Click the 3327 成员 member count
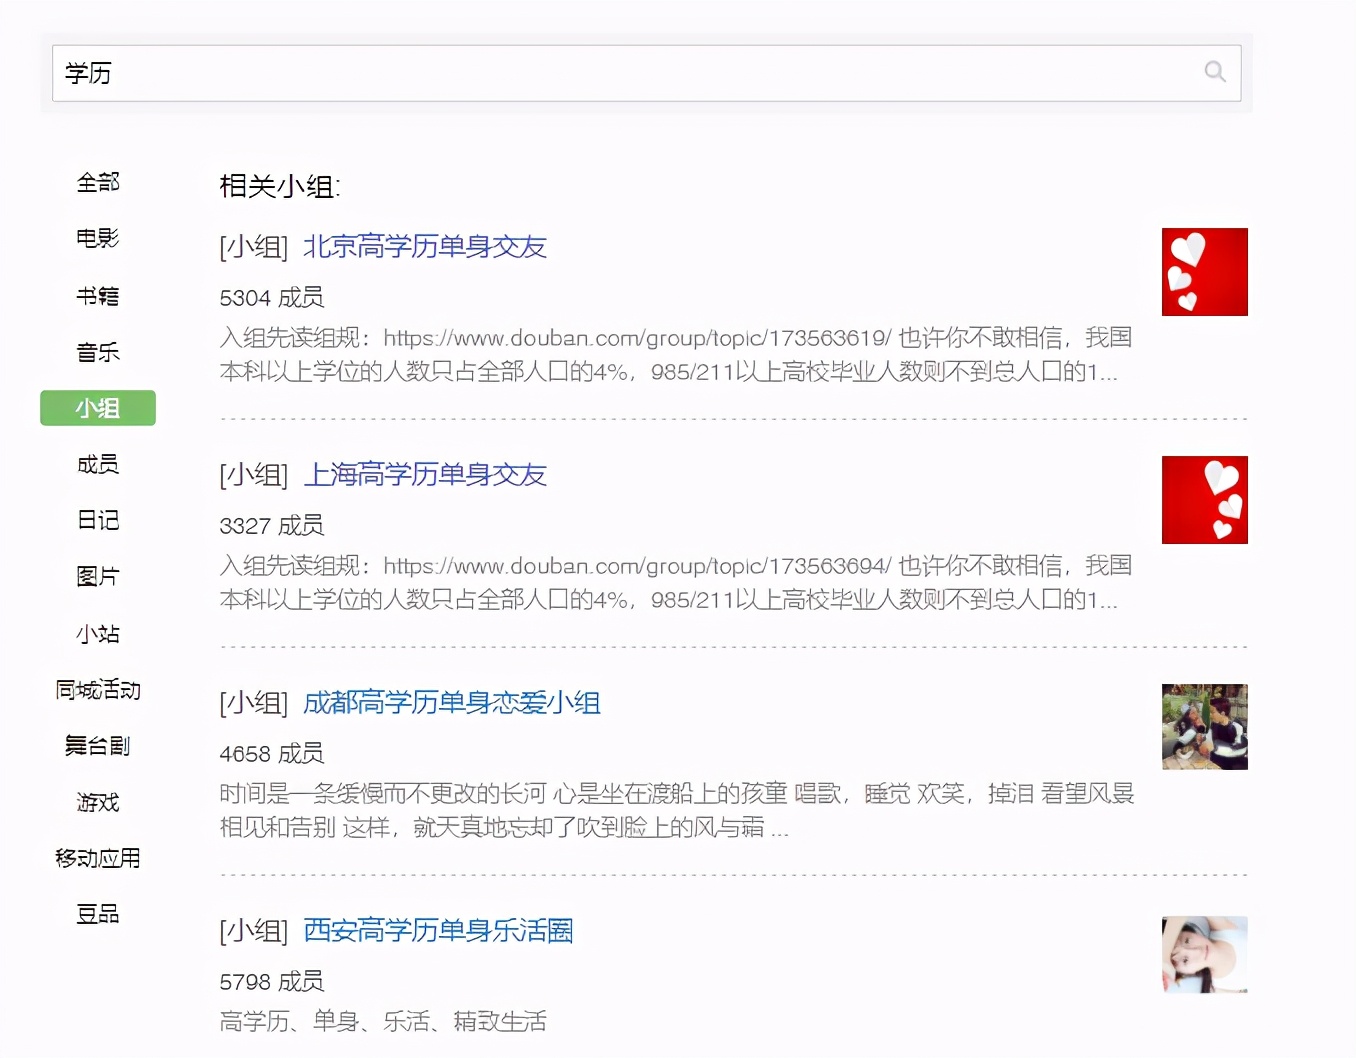1356x1058 pixels. (x=272, y=526)
